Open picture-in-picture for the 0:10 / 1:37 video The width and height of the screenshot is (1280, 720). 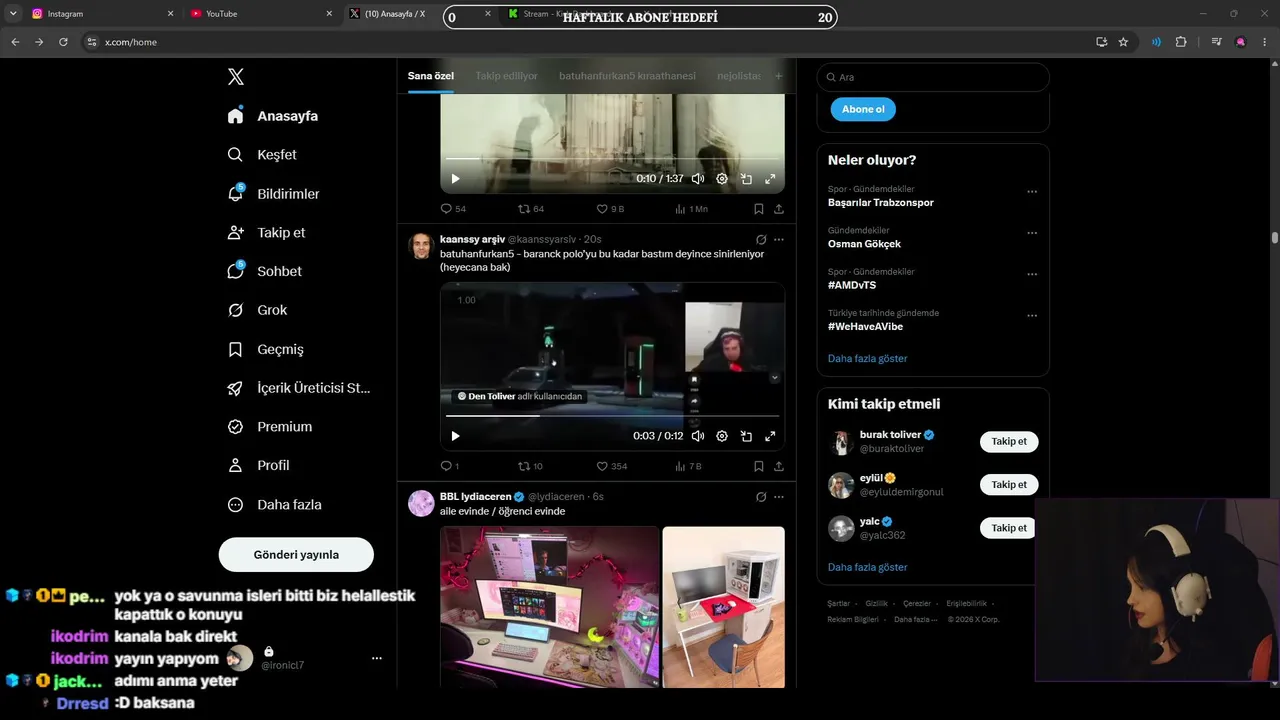point(746,179)
